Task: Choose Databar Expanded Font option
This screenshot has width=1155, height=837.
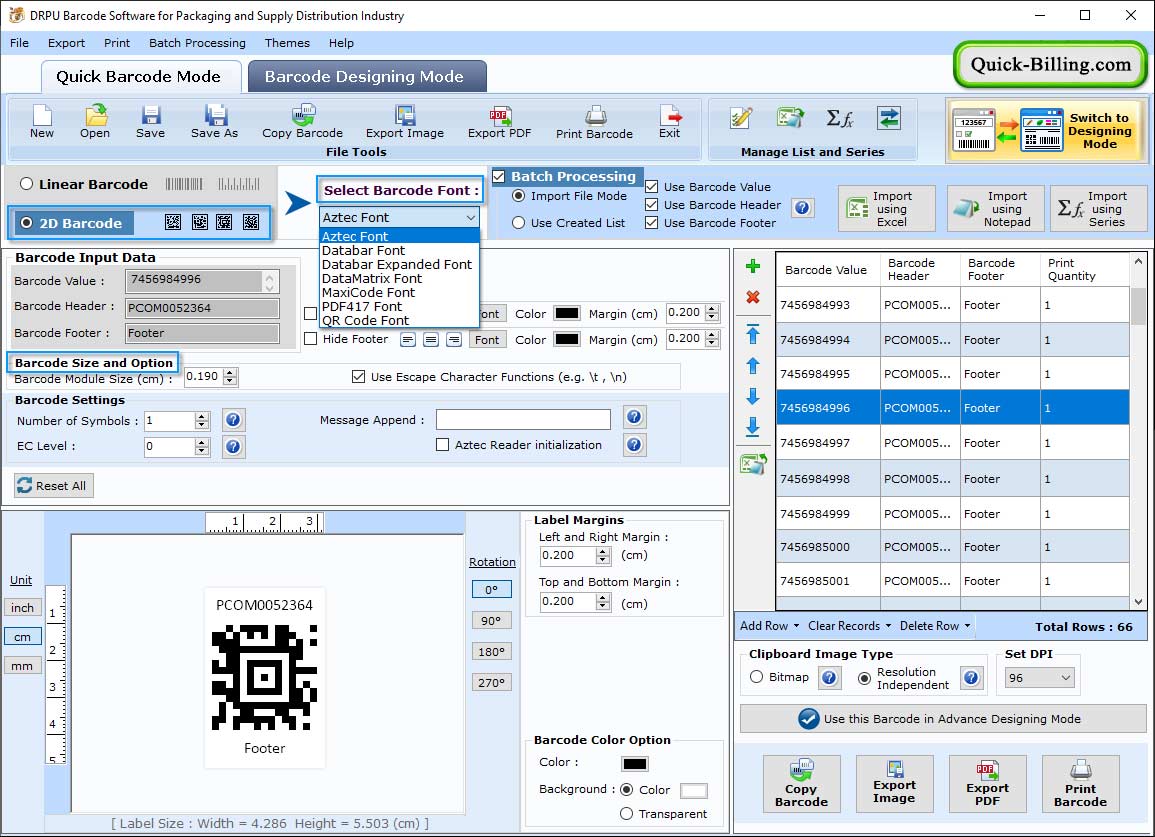Action: tap(400, 265)
